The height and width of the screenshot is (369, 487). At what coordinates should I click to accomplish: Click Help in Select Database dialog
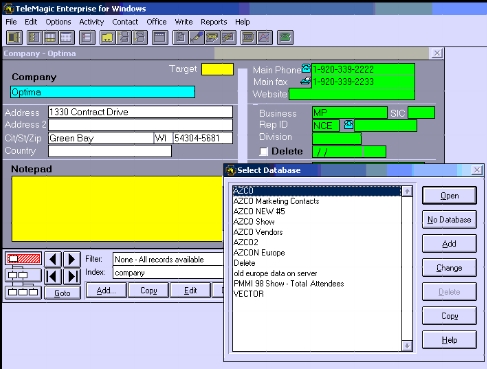(x=449, y=340)
